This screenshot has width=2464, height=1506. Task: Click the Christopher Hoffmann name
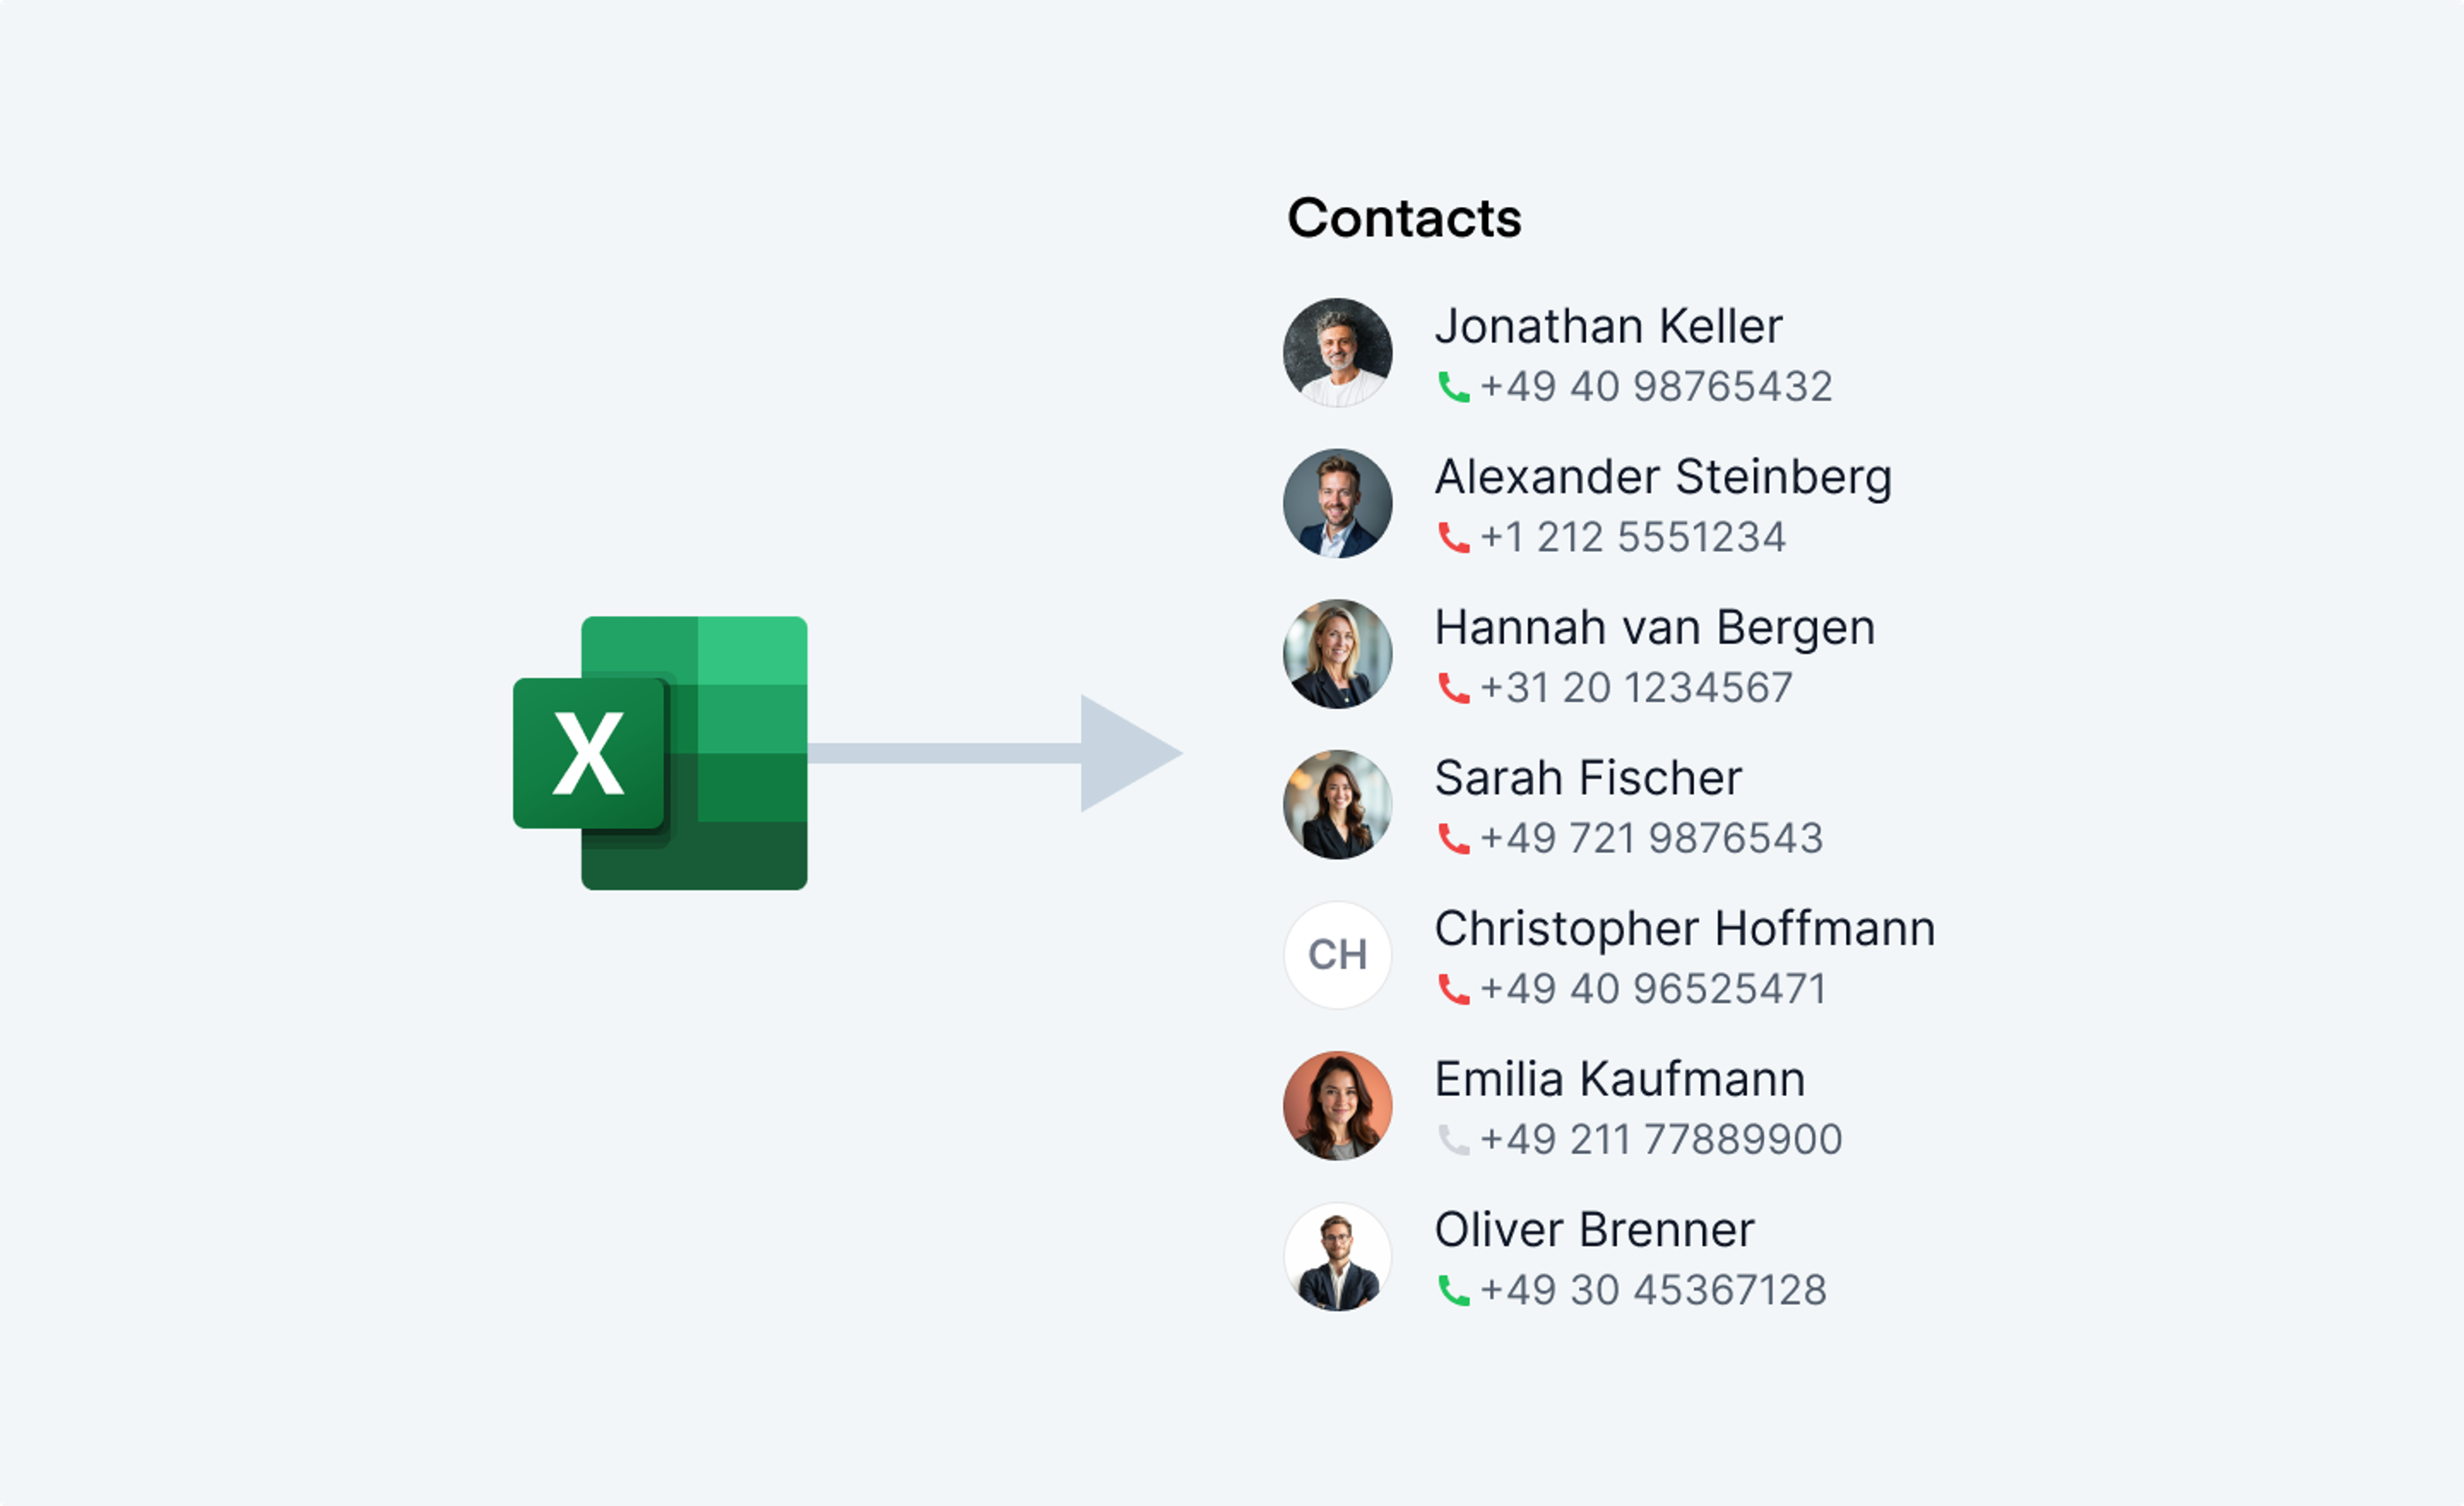point(1685,930)
